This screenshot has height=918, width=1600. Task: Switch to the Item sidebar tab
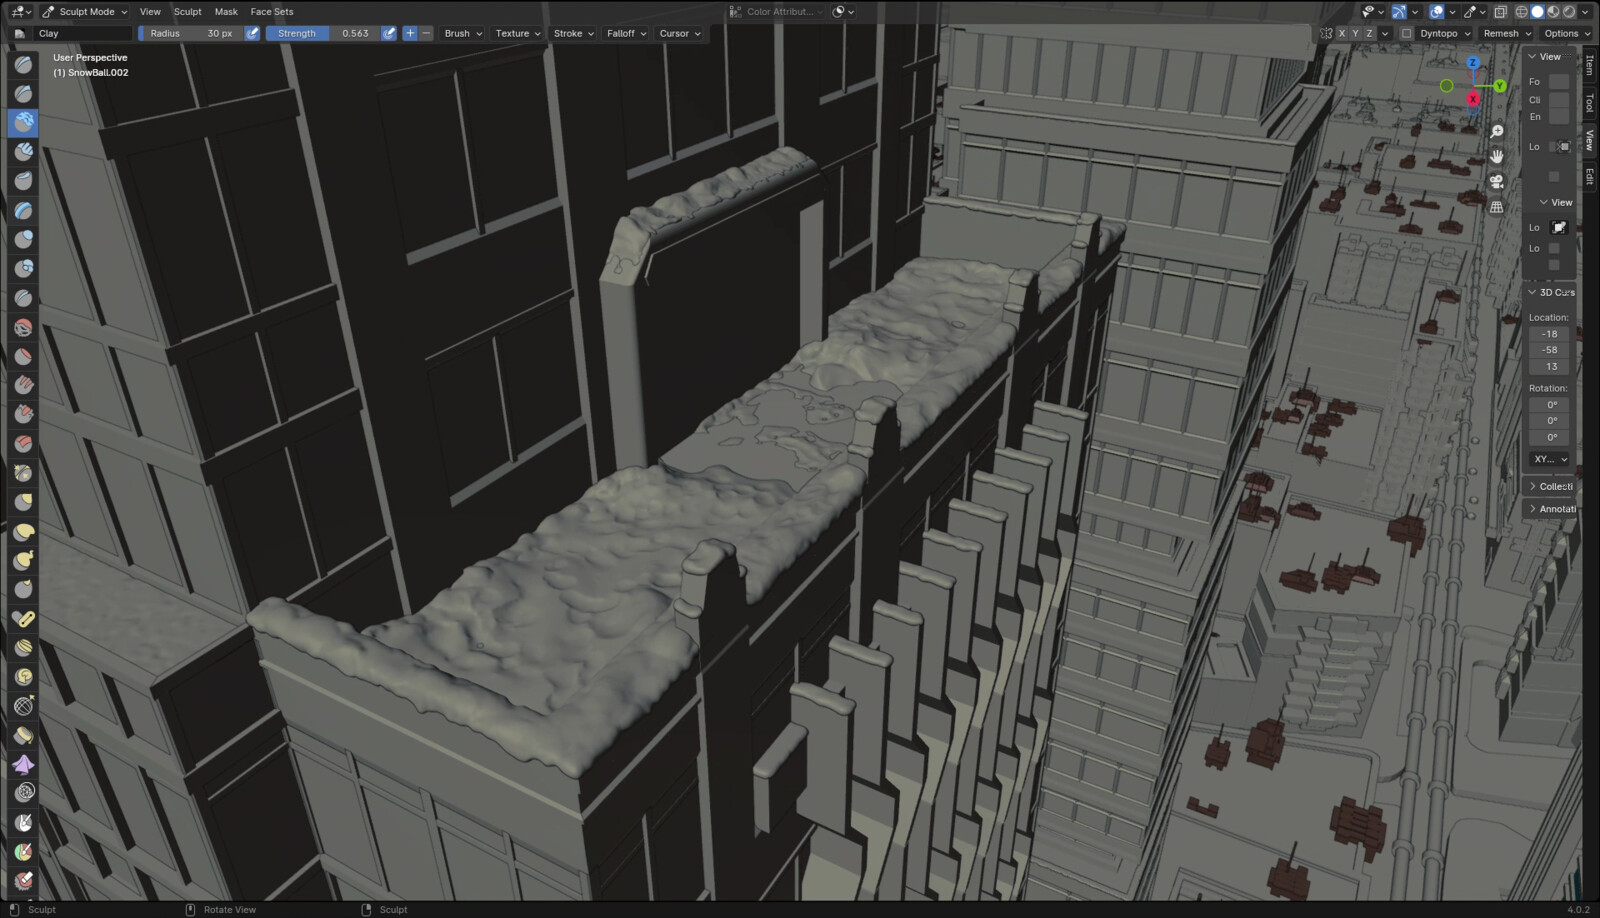(x=1589, y=65)
